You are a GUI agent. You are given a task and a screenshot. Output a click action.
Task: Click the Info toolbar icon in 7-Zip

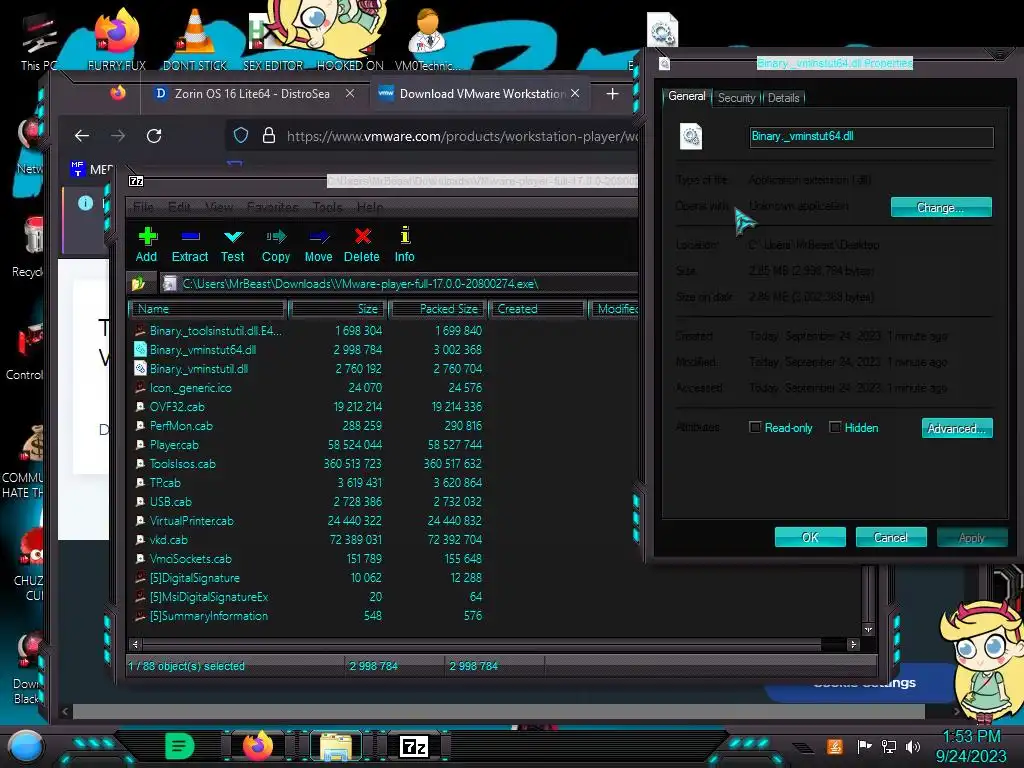(404, 245)
